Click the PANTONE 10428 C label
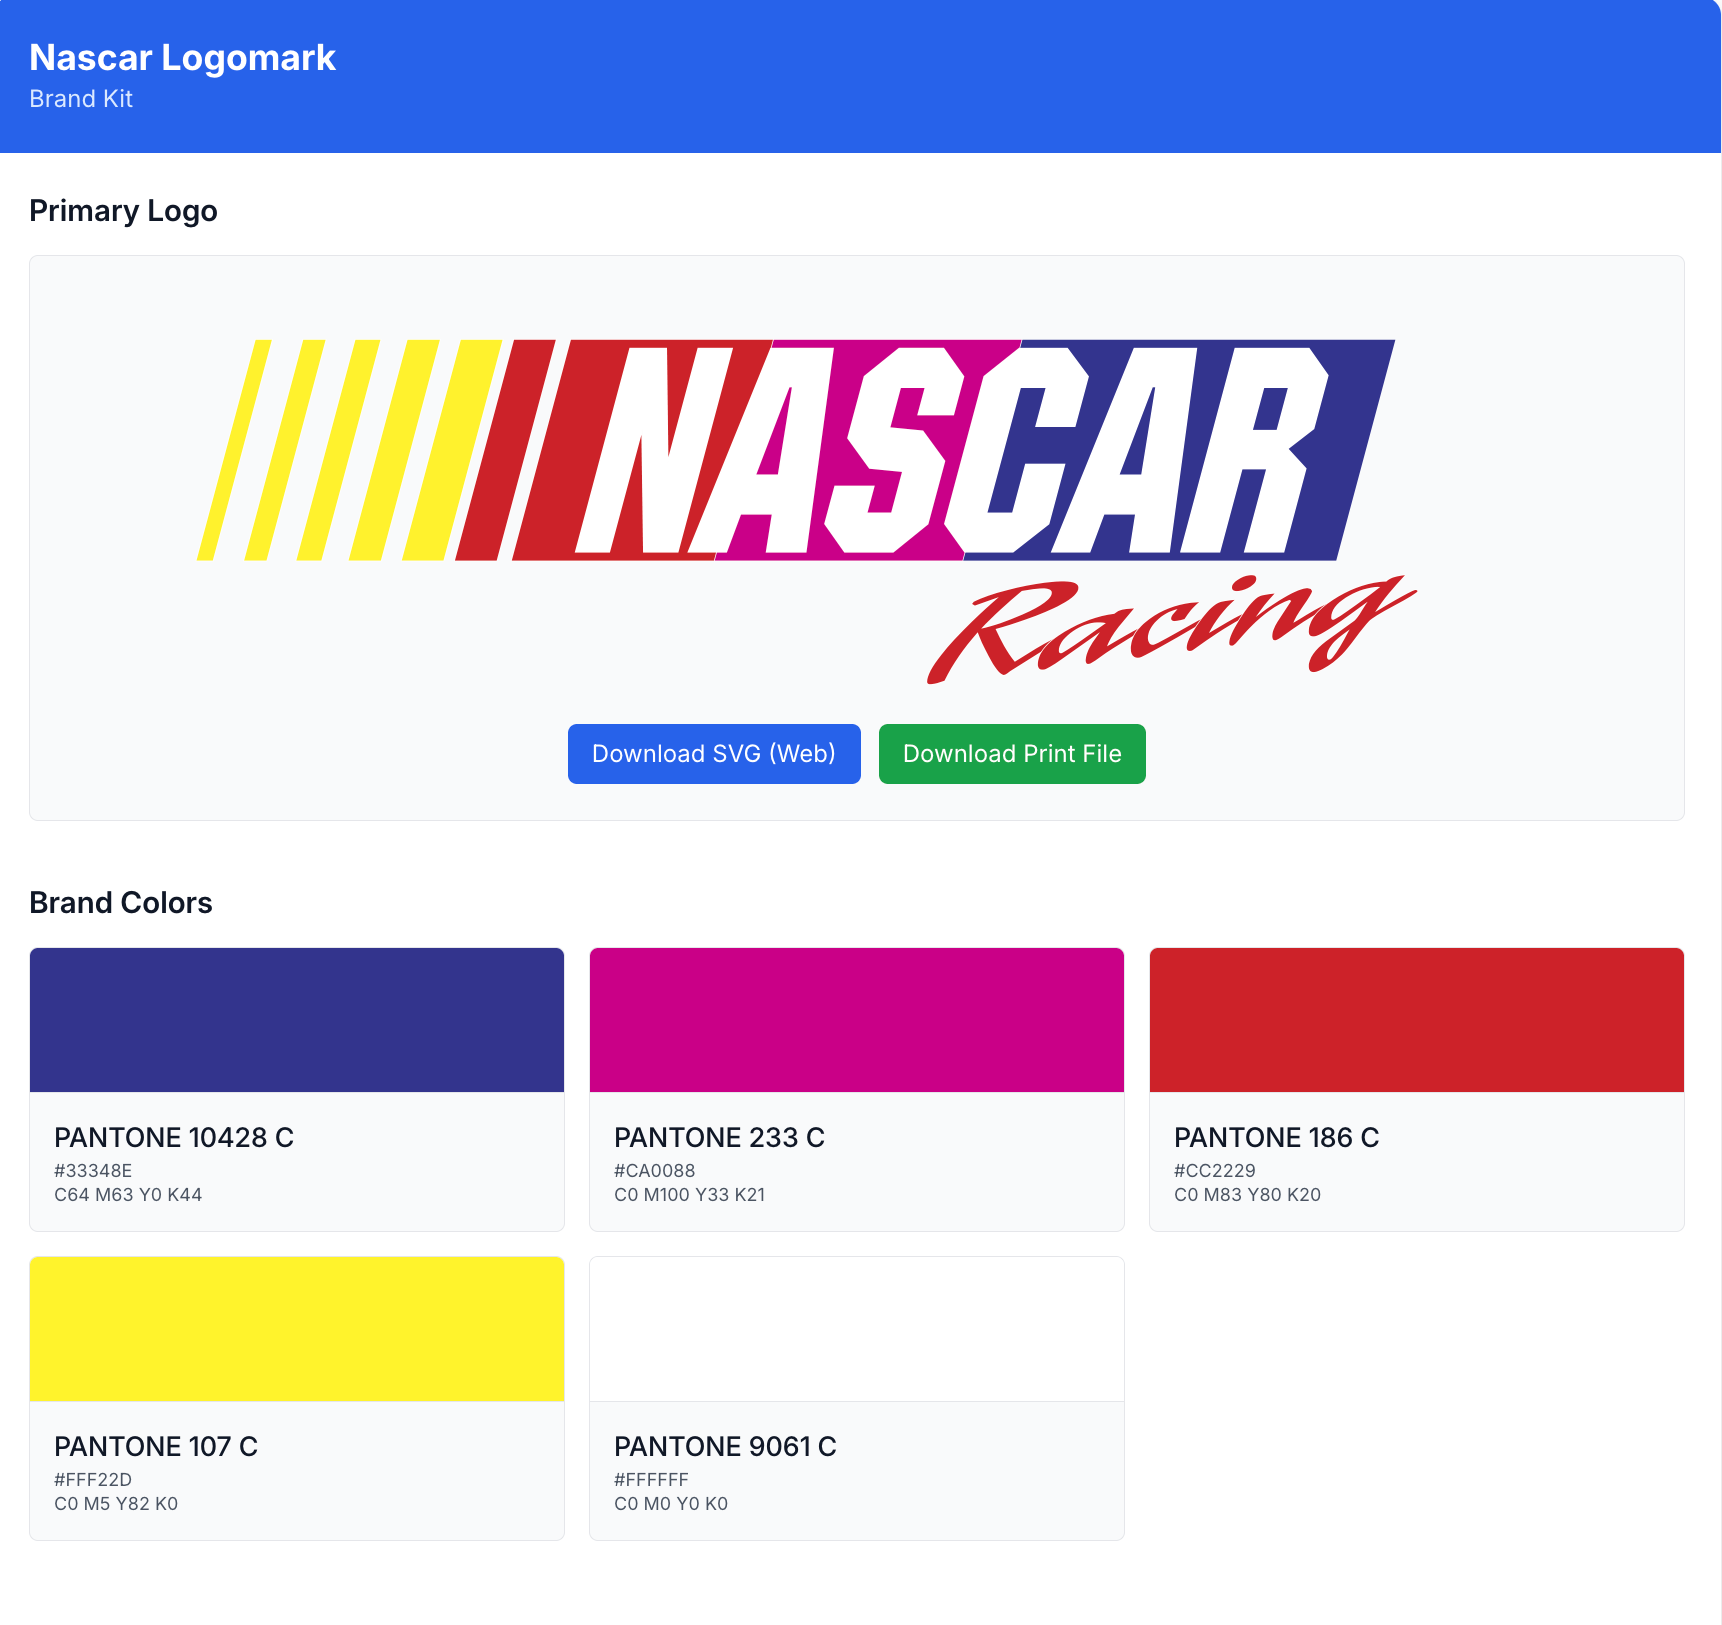 (174, 1138)
